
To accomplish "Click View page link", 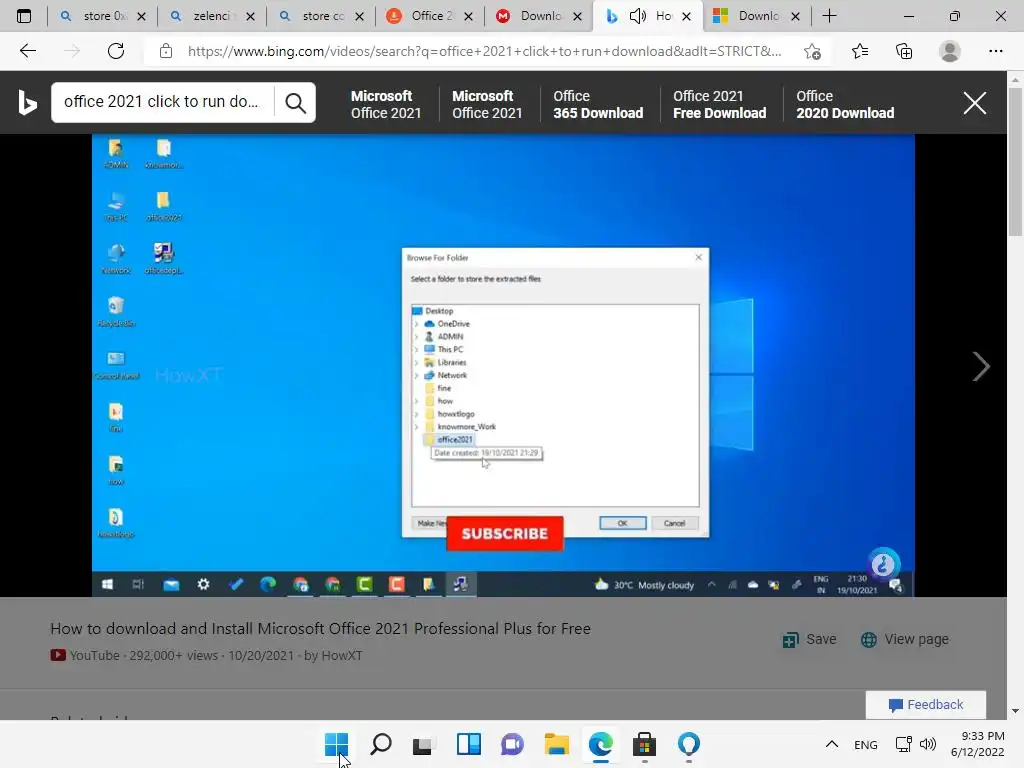I will click(904, 639).
